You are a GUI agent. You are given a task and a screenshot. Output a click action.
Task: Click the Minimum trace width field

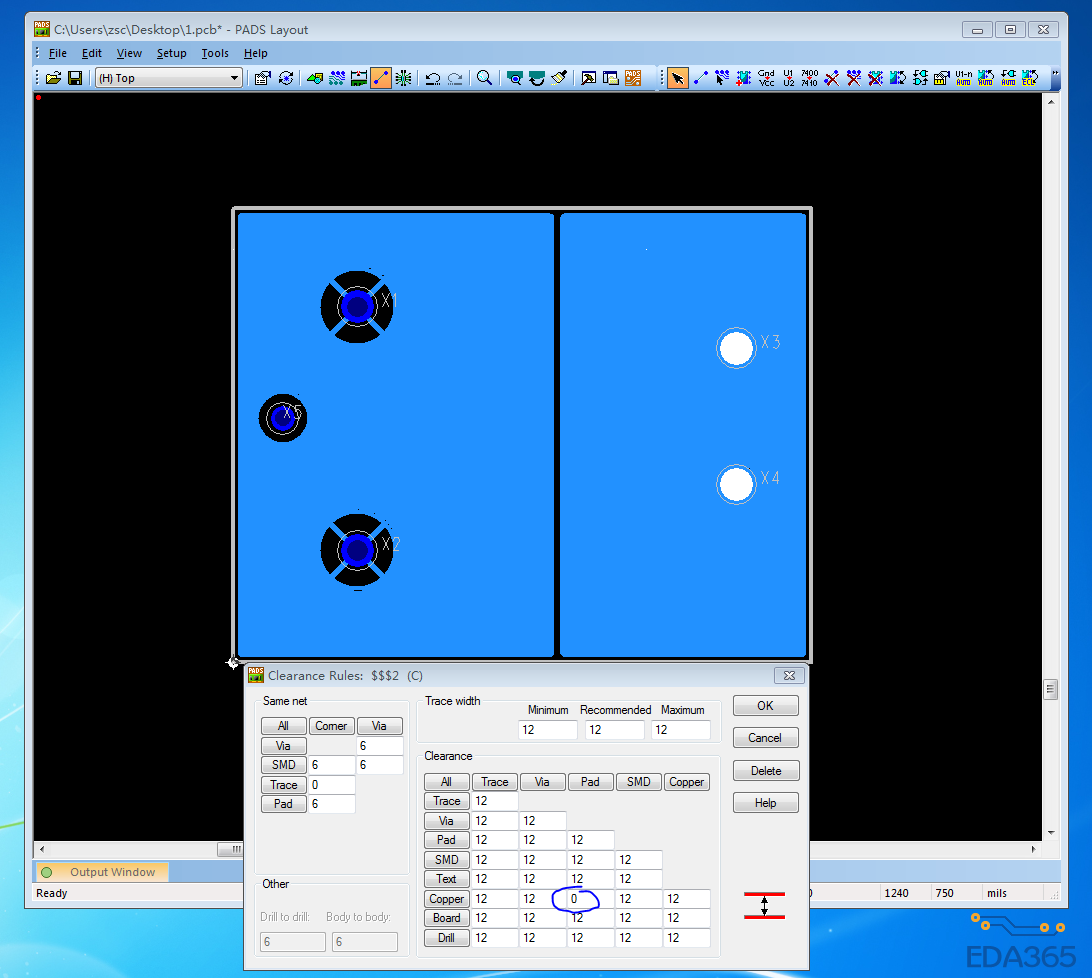(x=548, y=729)
